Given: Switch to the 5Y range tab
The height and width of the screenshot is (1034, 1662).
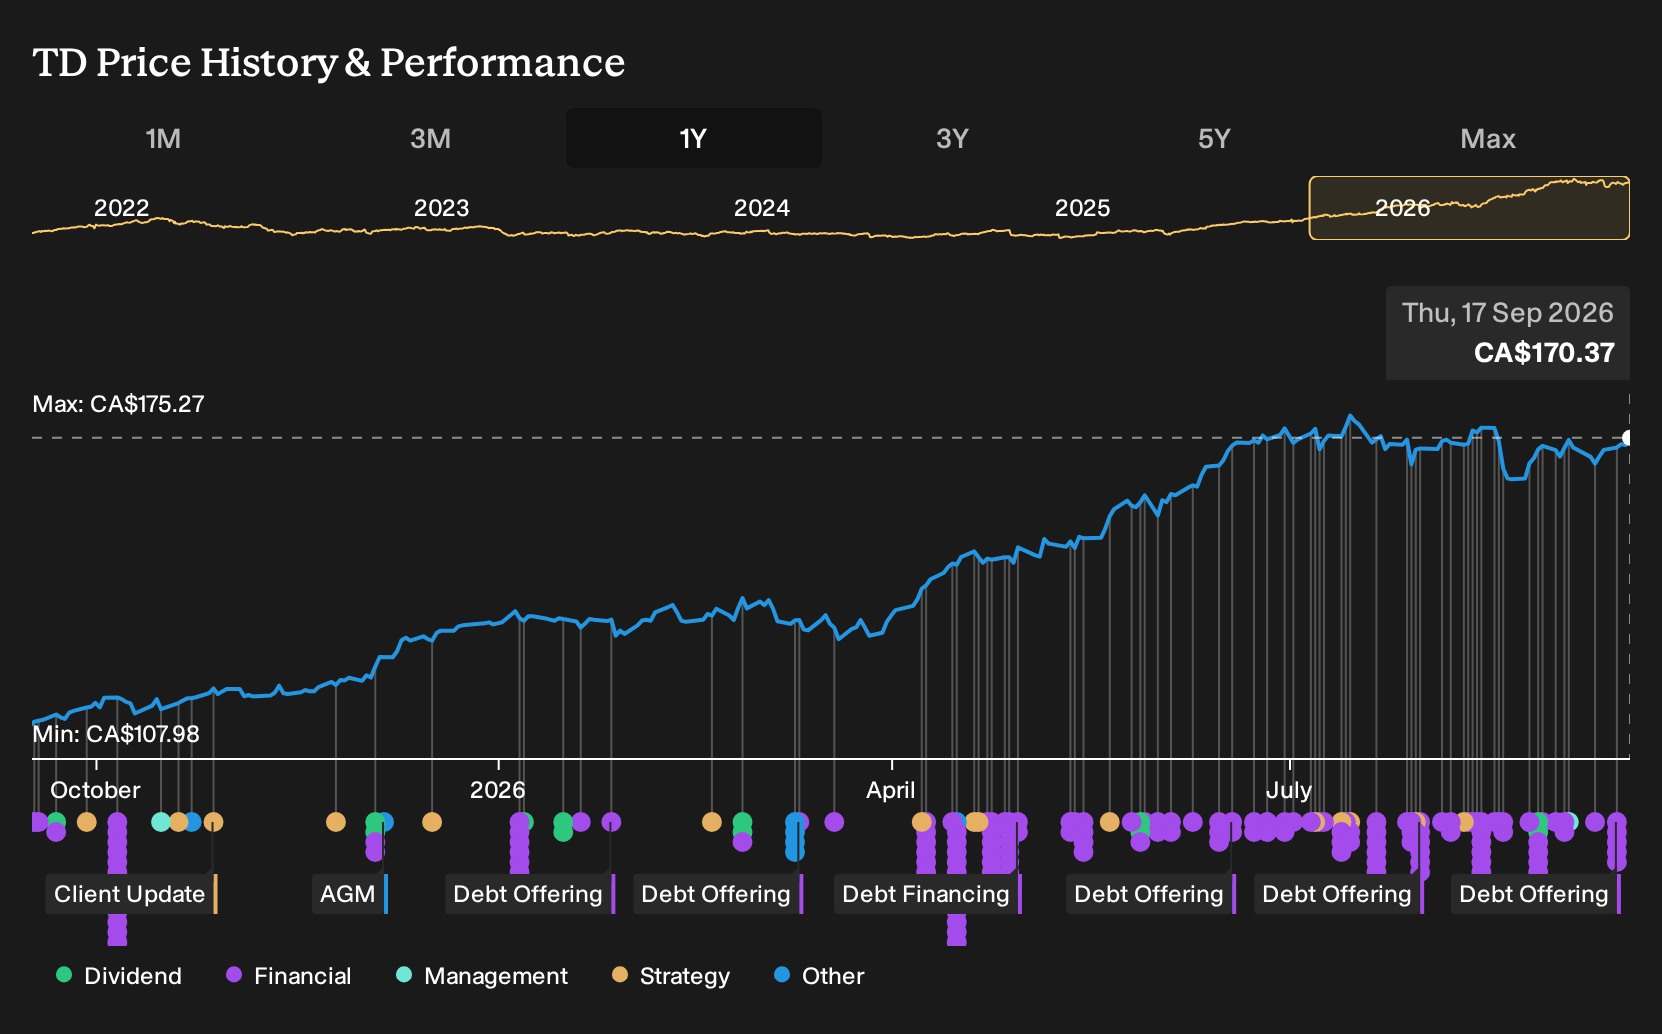Looking at the screenshot, I should (x=1214, y=138).
